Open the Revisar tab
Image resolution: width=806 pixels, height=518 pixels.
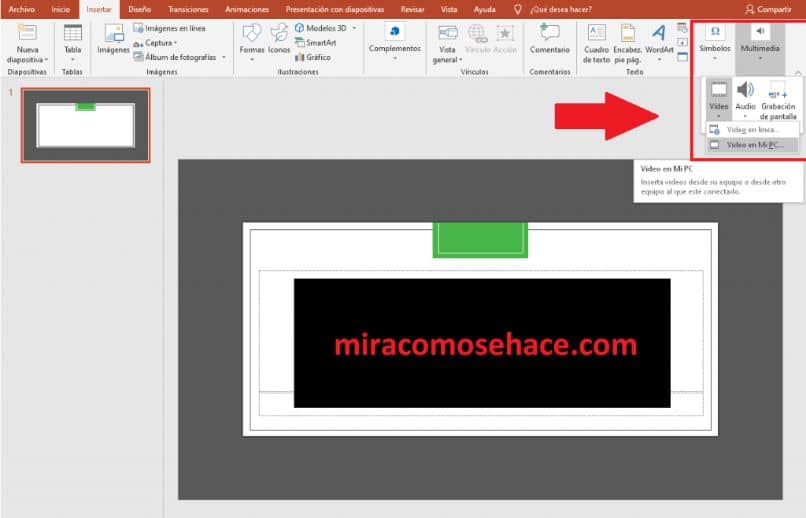click(x=412, y=9)
